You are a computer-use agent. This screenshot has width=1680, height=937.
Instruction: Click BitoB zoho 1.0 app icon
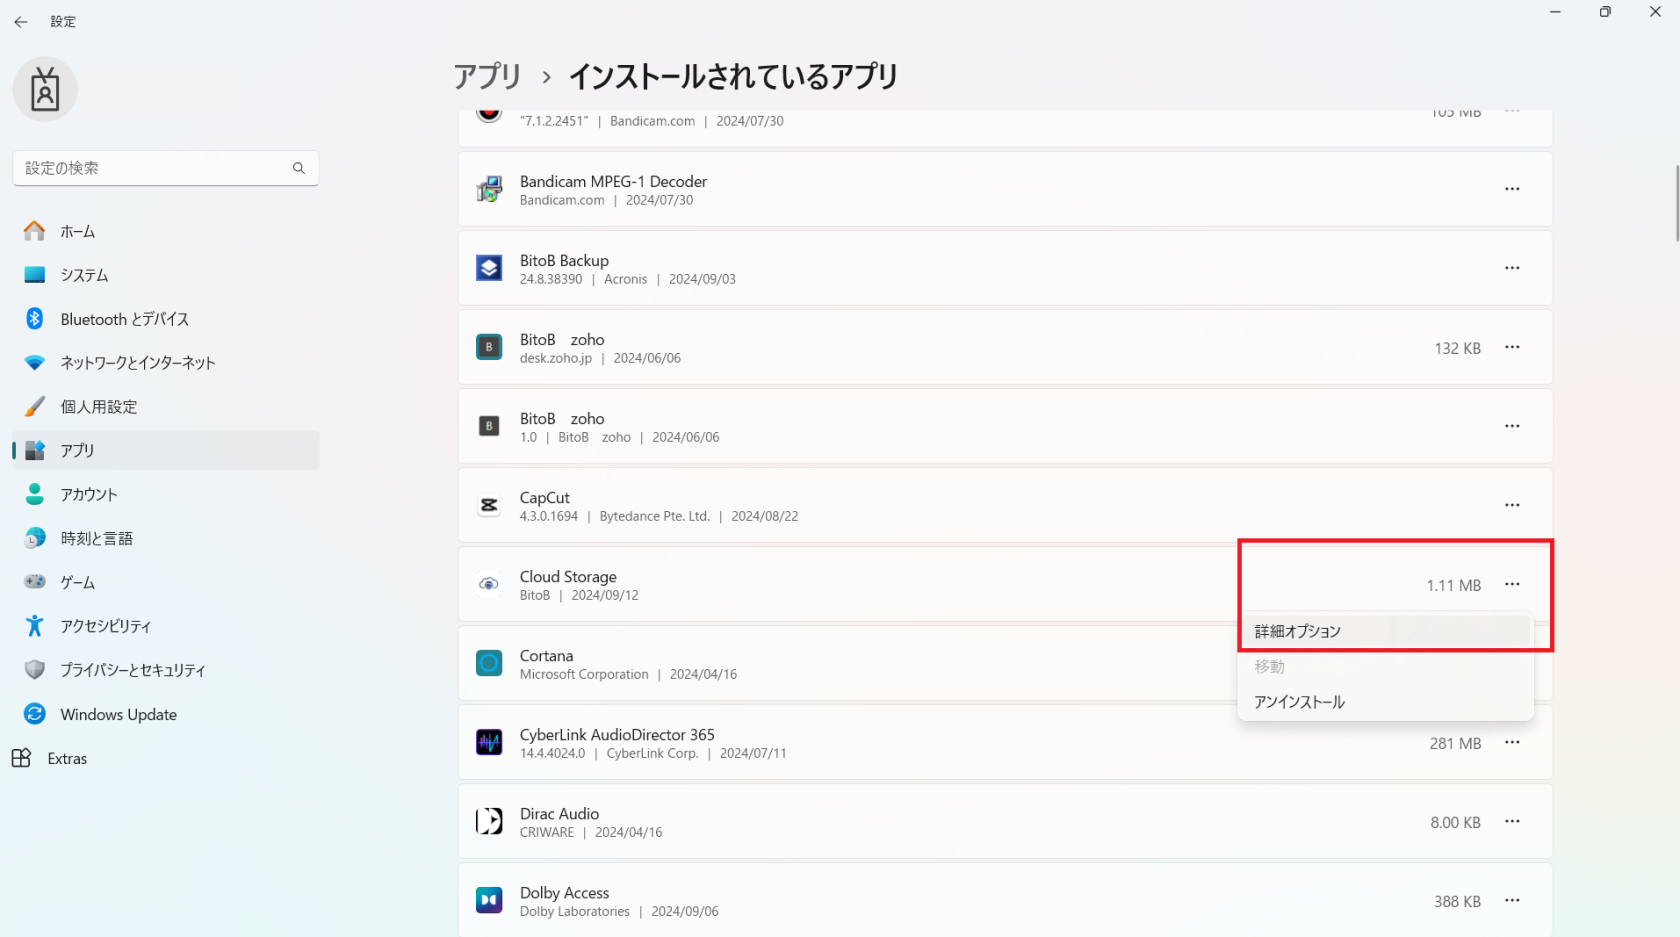coord(489,426)
